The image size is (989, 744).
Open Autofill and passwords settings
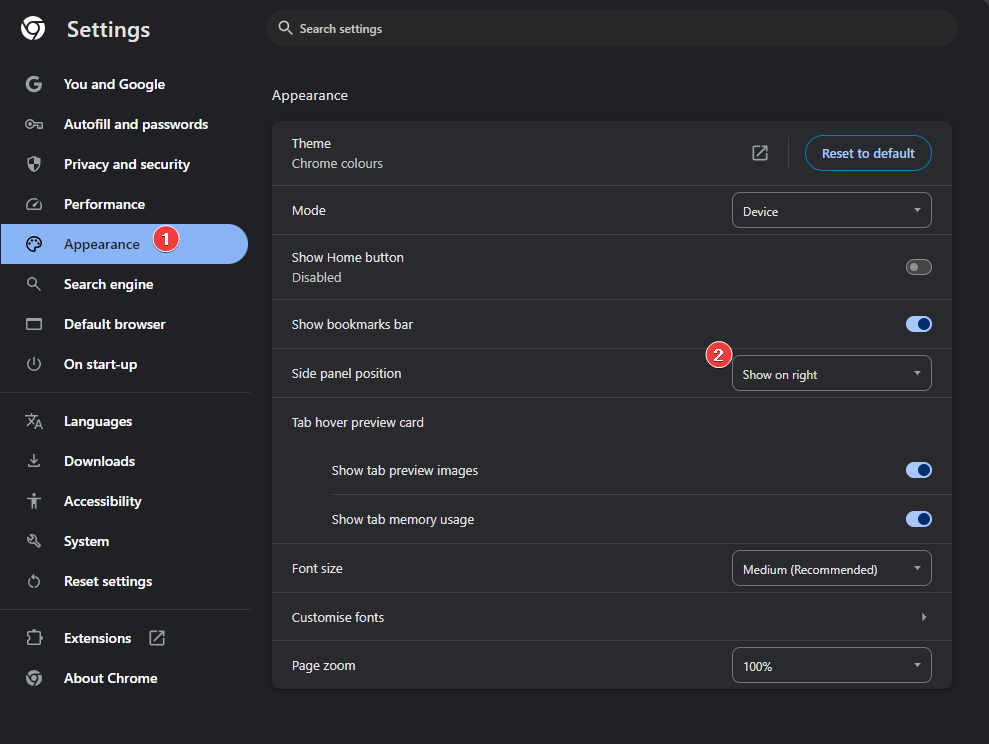pyautogui.click(x=136, y=124)
